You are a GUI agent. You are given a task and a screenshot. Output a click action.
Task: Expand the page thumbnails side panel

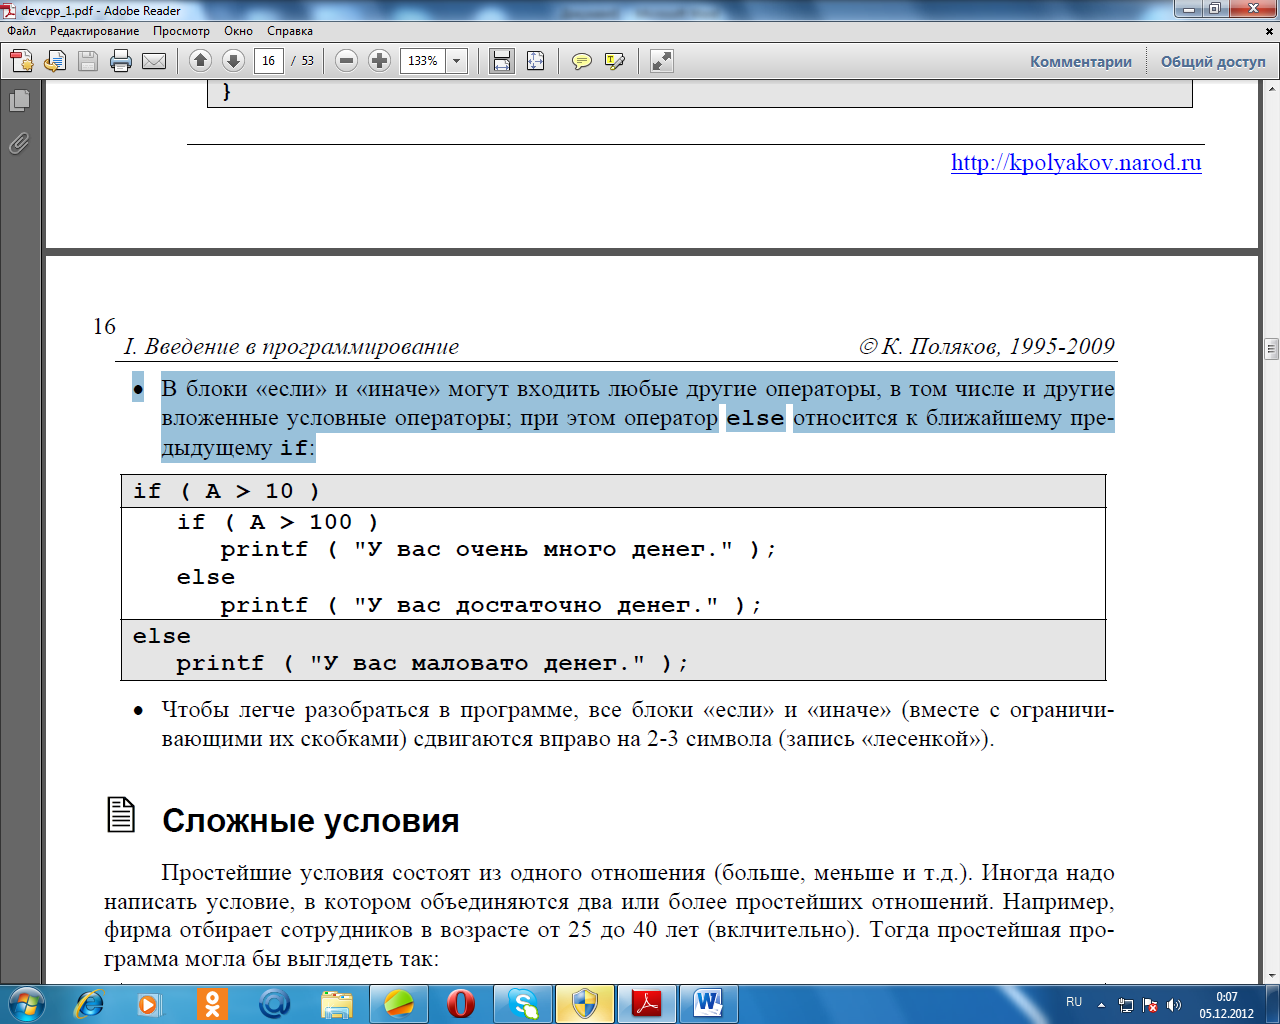(x=19, y=100)
